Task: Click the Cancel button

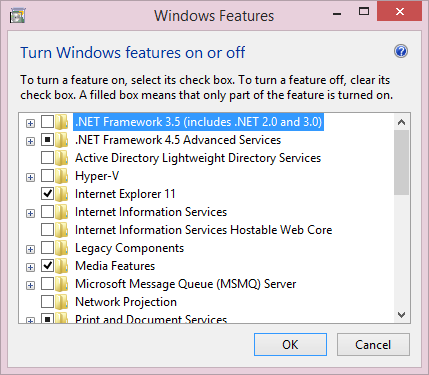Action: pyautogui.click(x=373, y=345)
